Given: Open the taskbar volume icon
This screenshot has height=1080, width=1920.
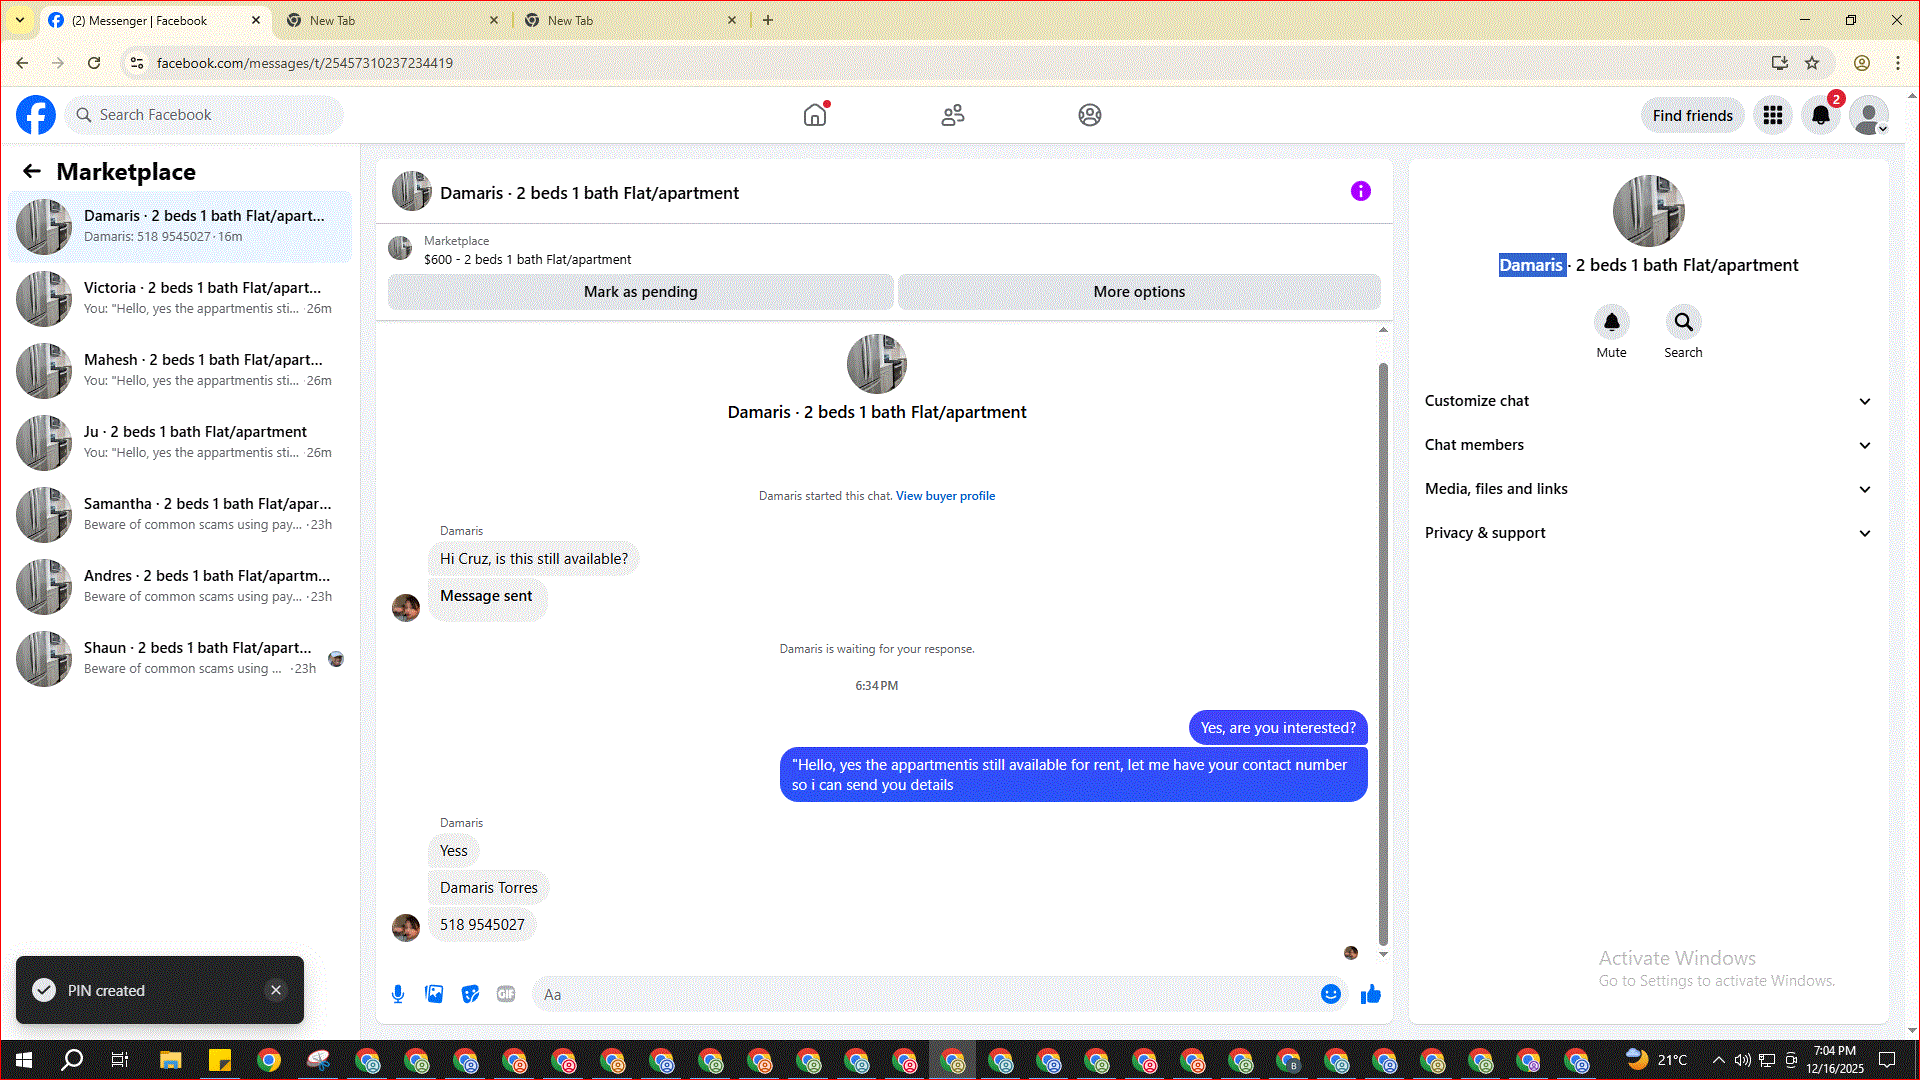Looking at the screenshot, I should (1742, 1060).
